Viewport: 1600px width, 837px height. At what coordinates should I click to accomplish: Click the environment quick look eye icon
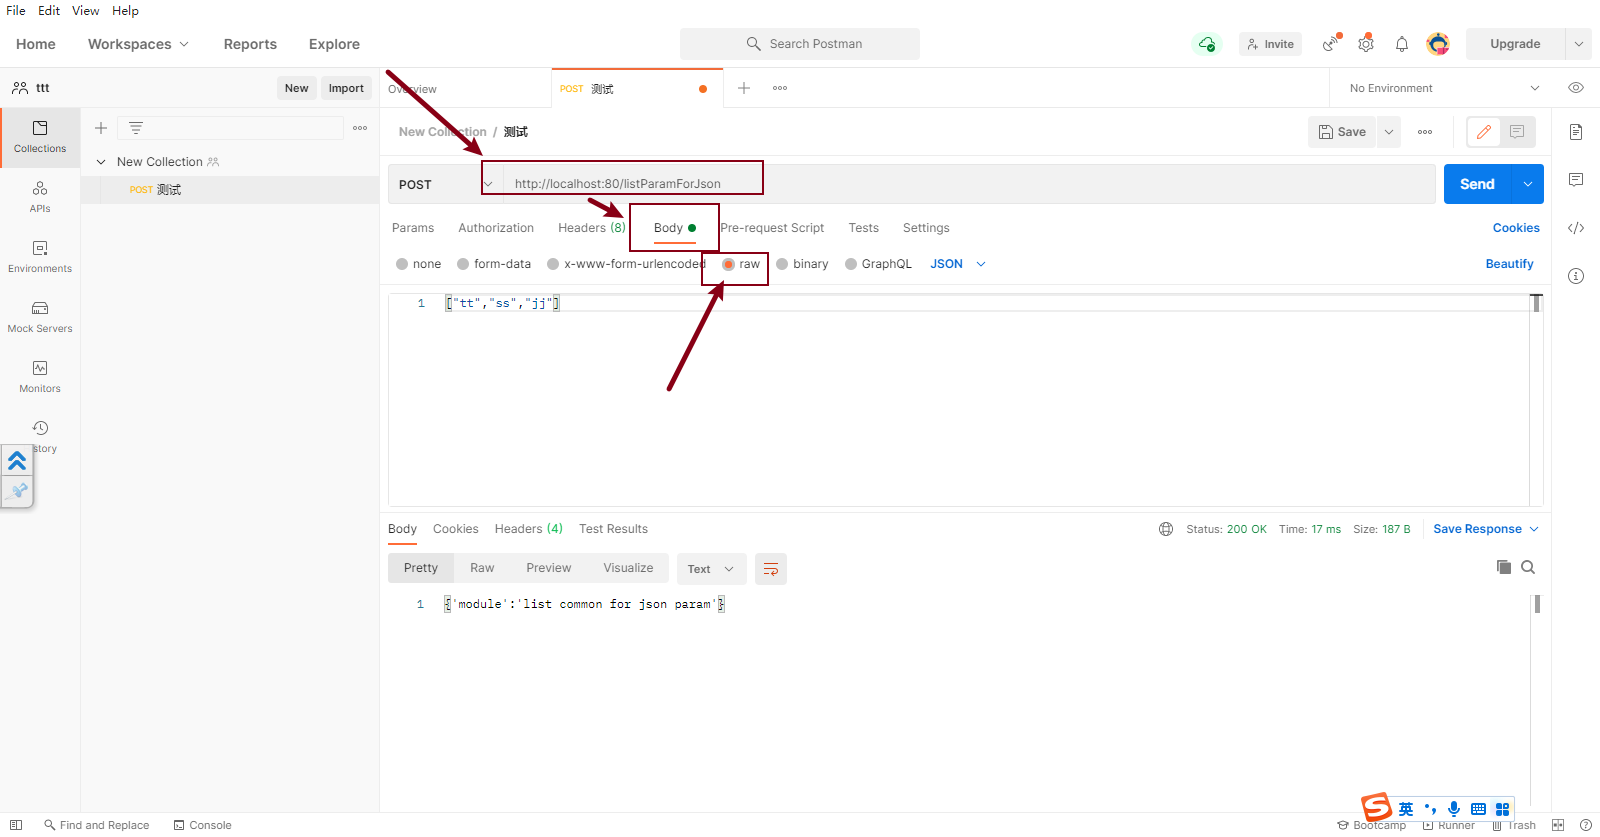[1576, 88]
